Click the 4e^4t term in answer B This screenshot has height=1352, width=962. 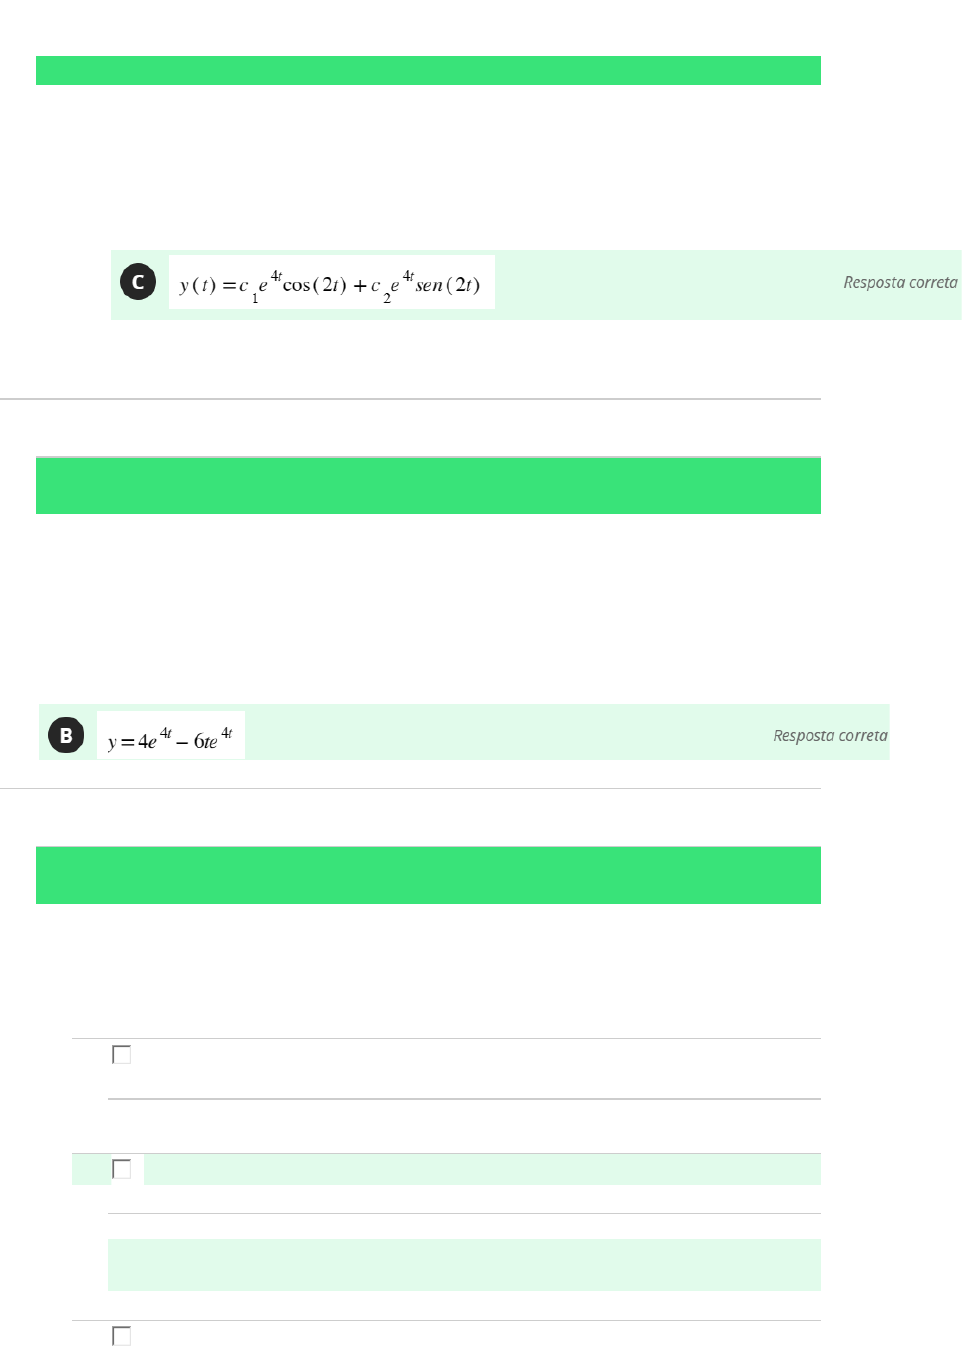pyautogui.click(x=153, y=740)
